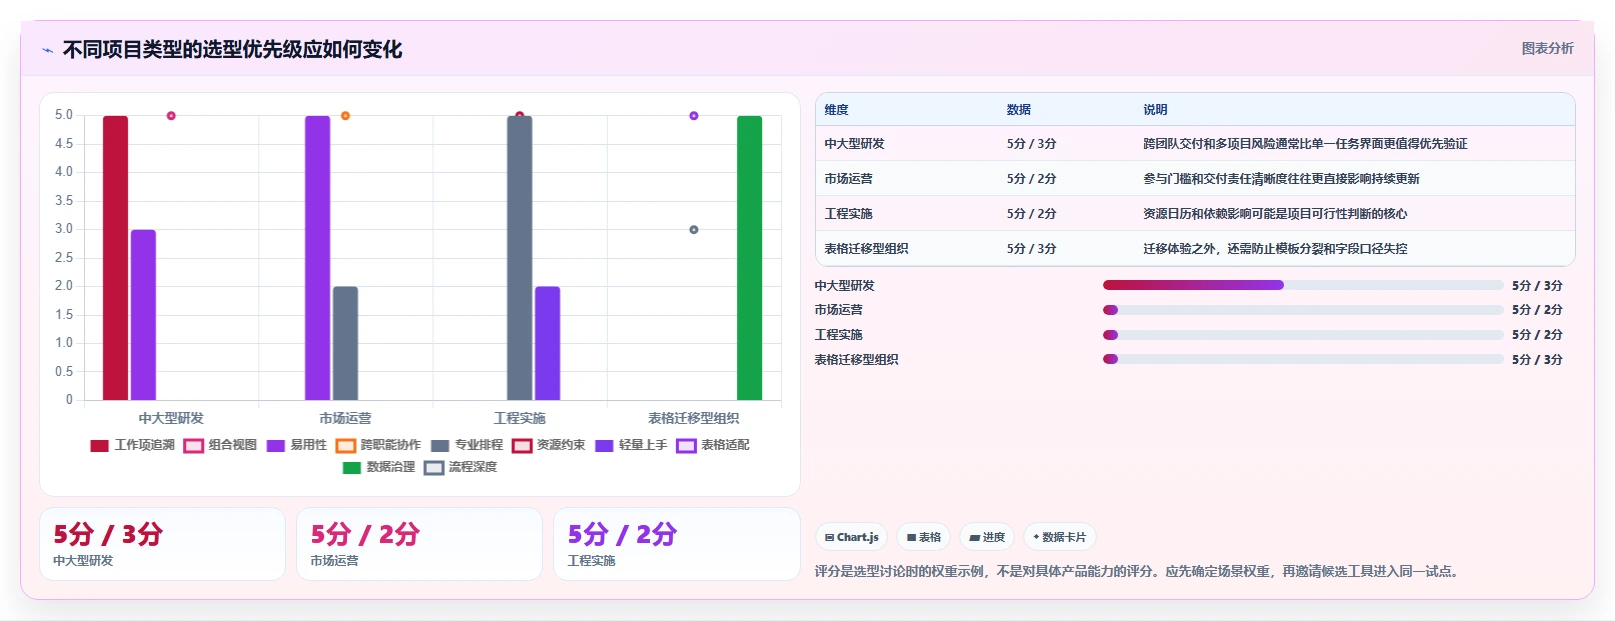Click description starting 跨团队交付和多项目风险
Viewport: 1615px width, 621px height.
[x=1306, y=144]
